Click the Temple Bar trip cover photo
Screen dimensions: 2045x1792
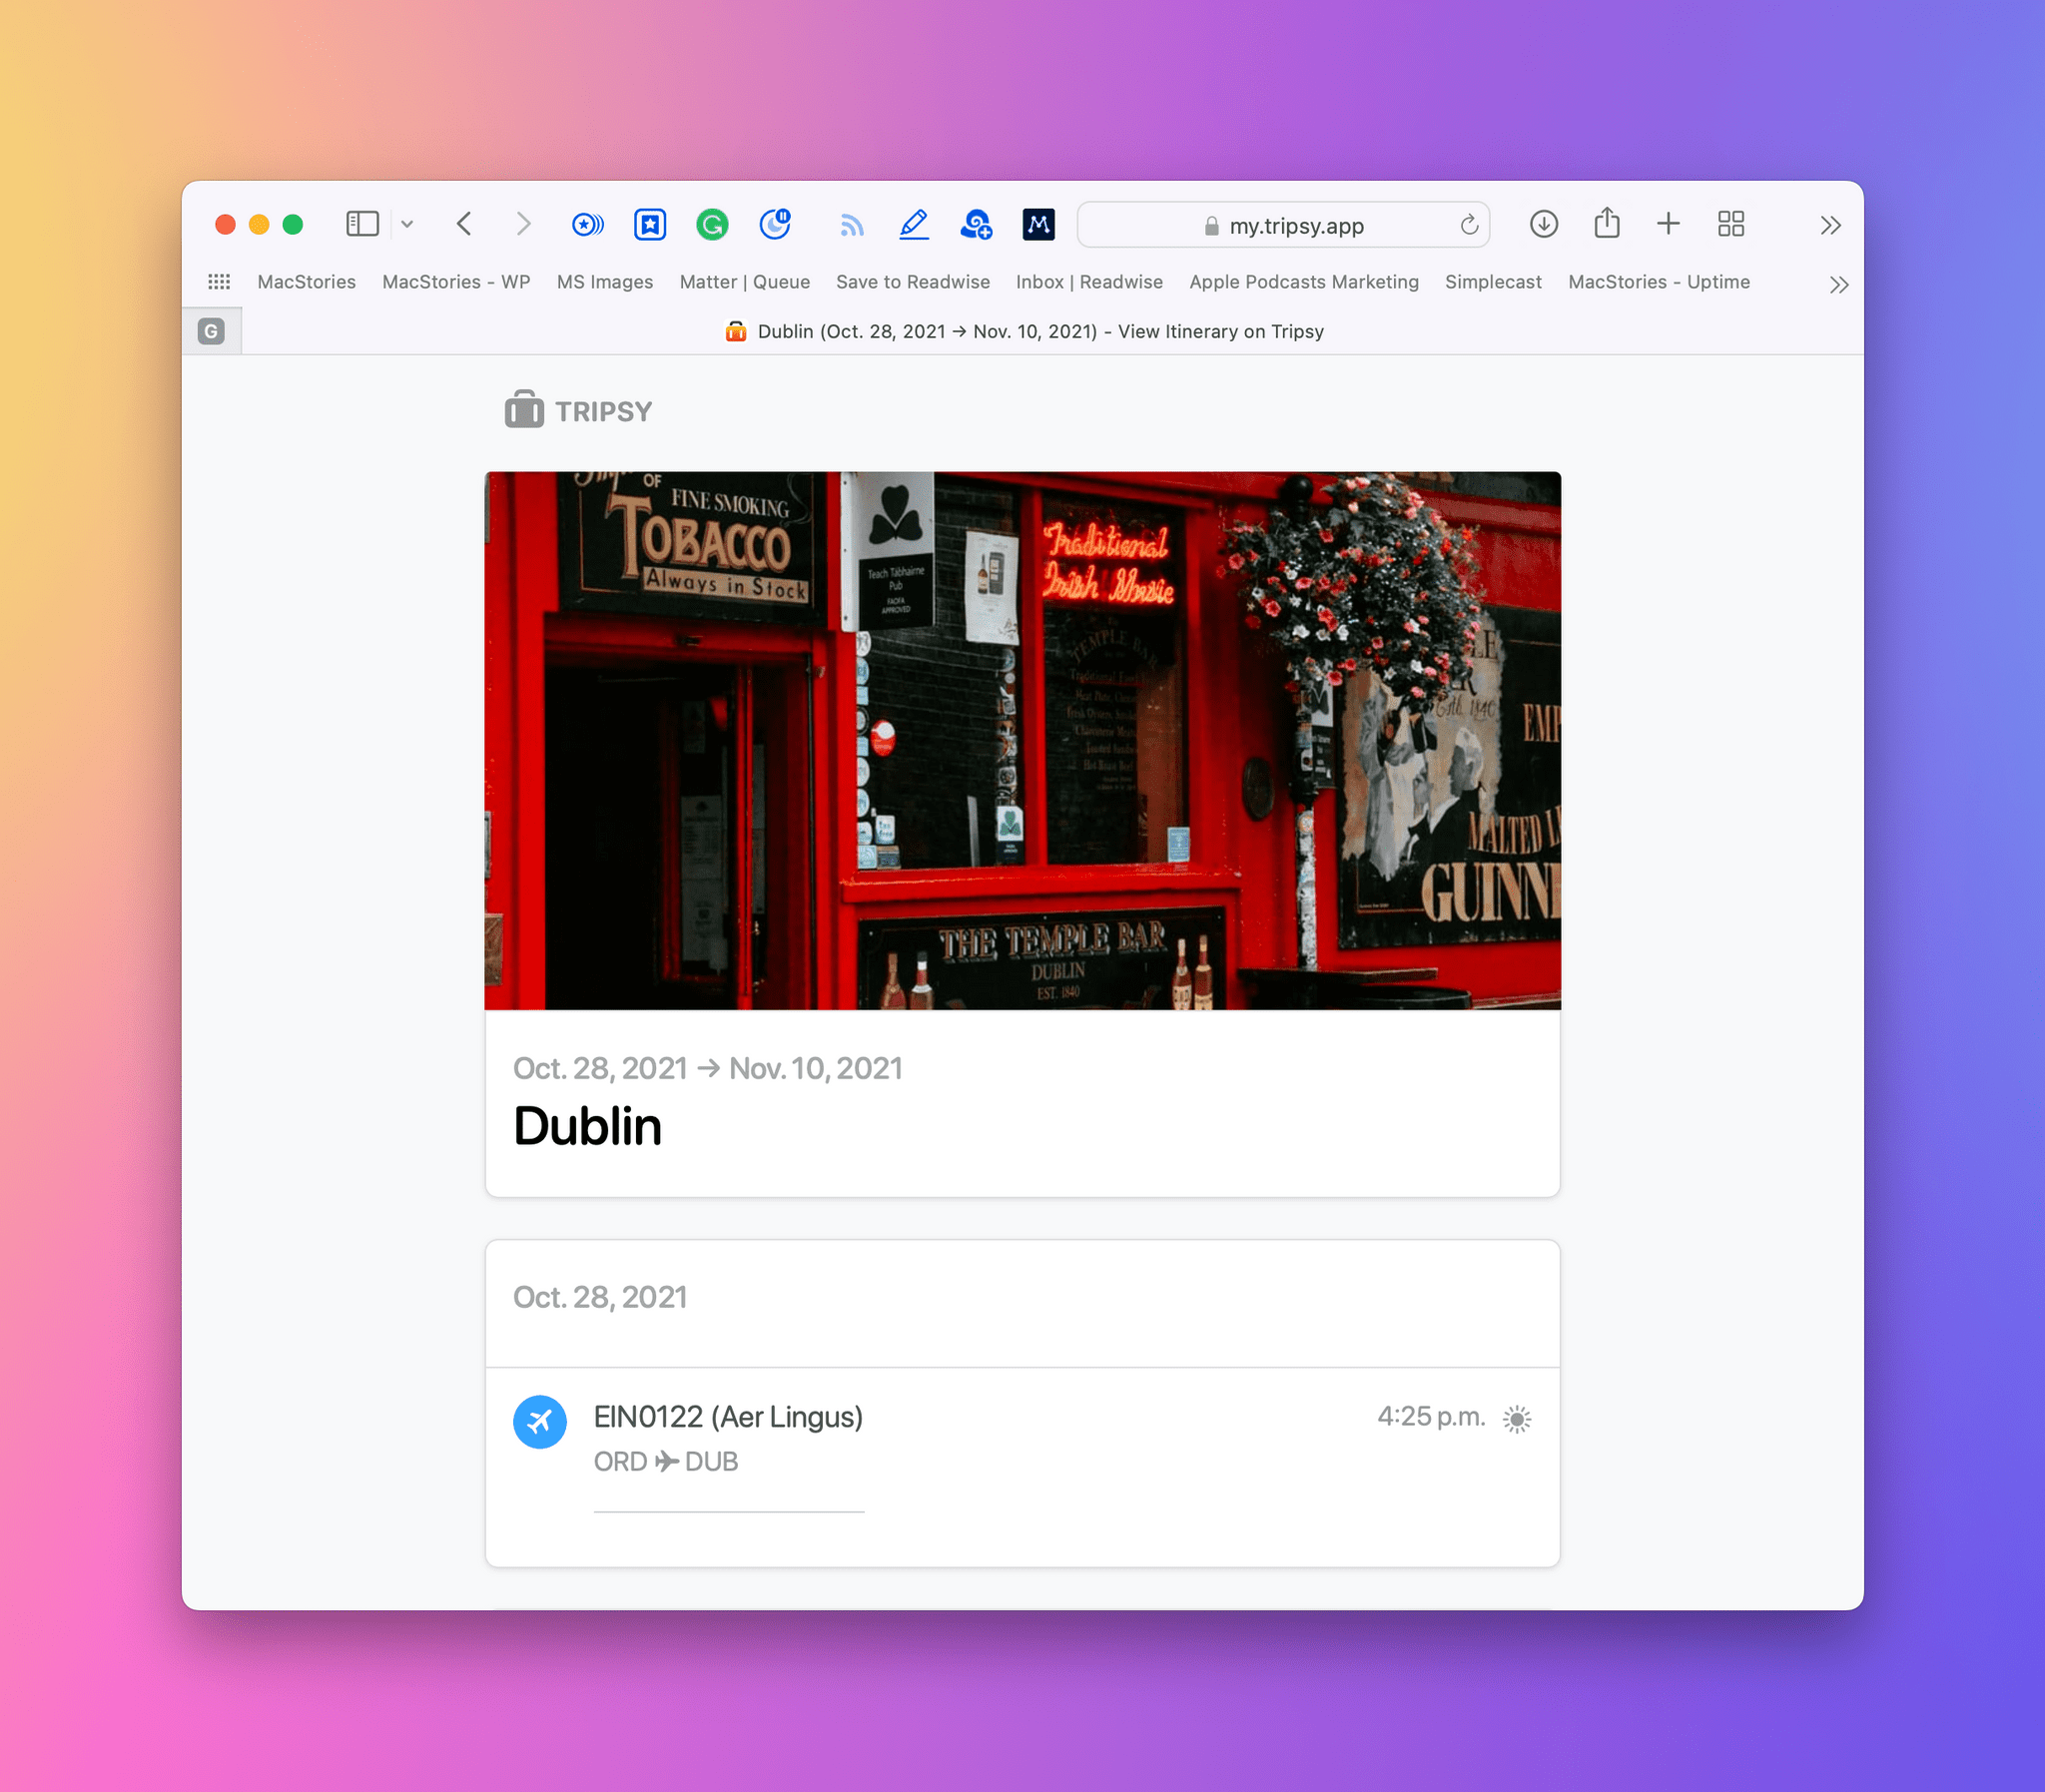coord(1022,741)
